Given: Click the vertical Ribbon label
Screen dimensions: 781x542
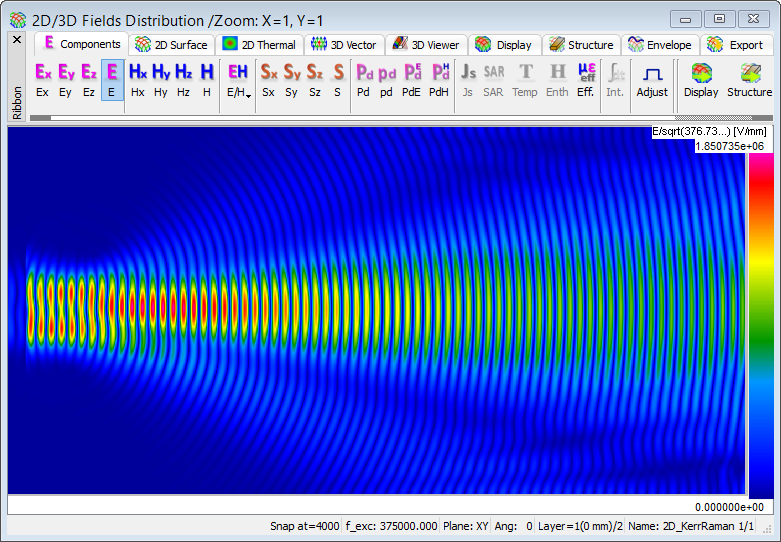Looking at the screenshot, I should coord(16,102).
